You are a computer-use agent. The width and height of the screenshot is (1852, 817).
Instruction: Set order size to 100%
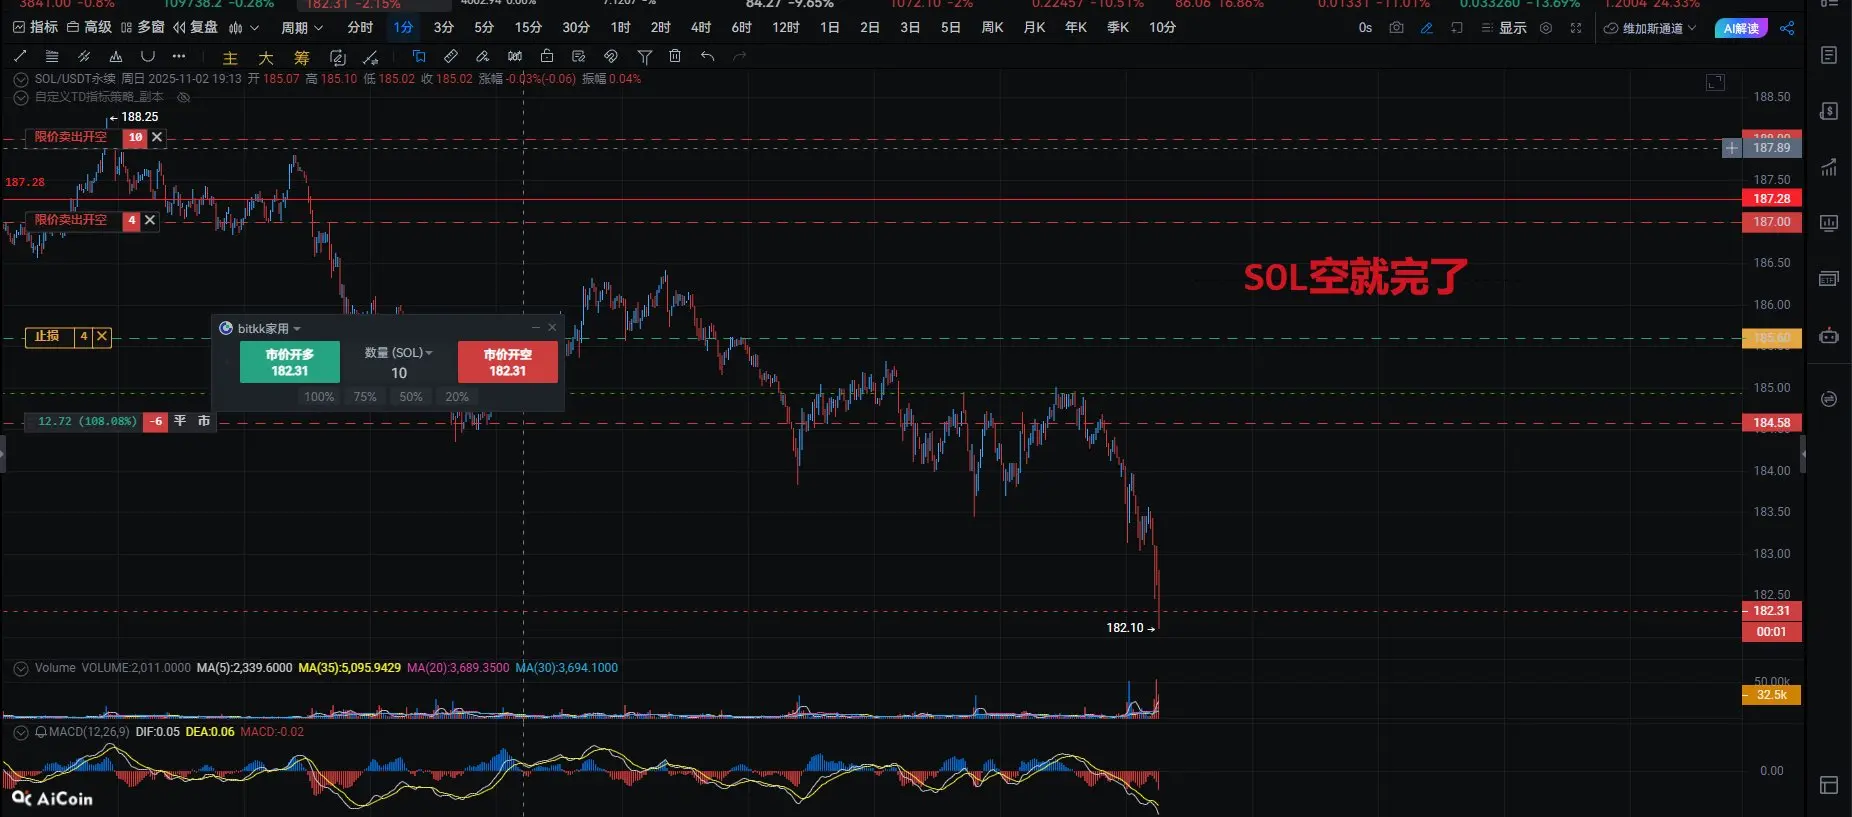pos(319,397)
